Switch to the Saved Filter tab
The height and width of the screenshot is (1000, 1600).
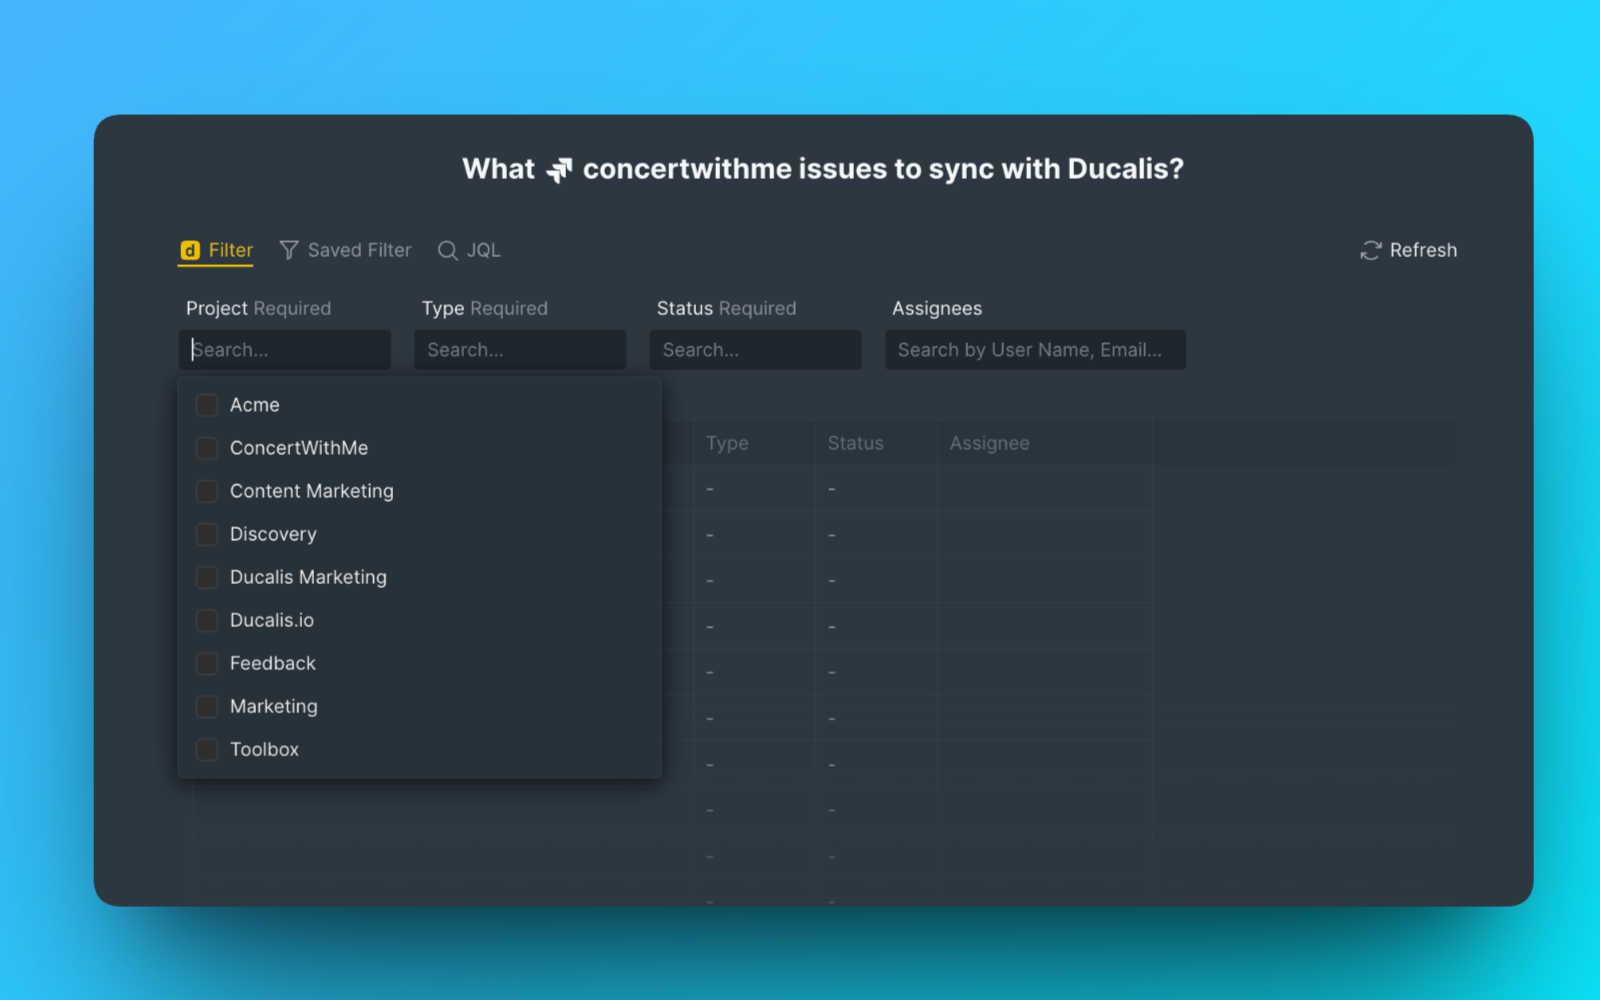358,250
